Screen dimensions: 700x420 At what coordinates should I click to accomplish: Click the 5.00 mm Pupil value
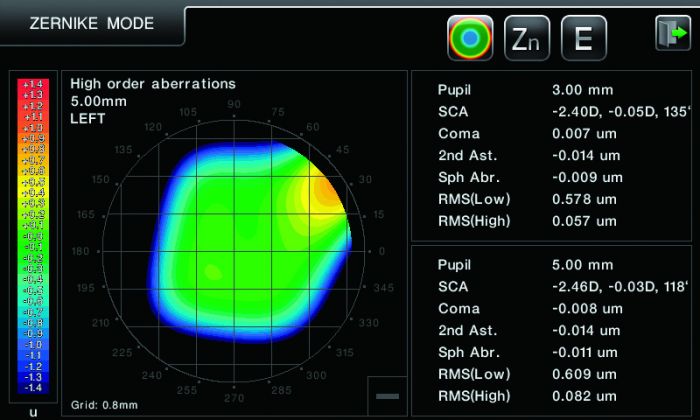tap(582, 265)
